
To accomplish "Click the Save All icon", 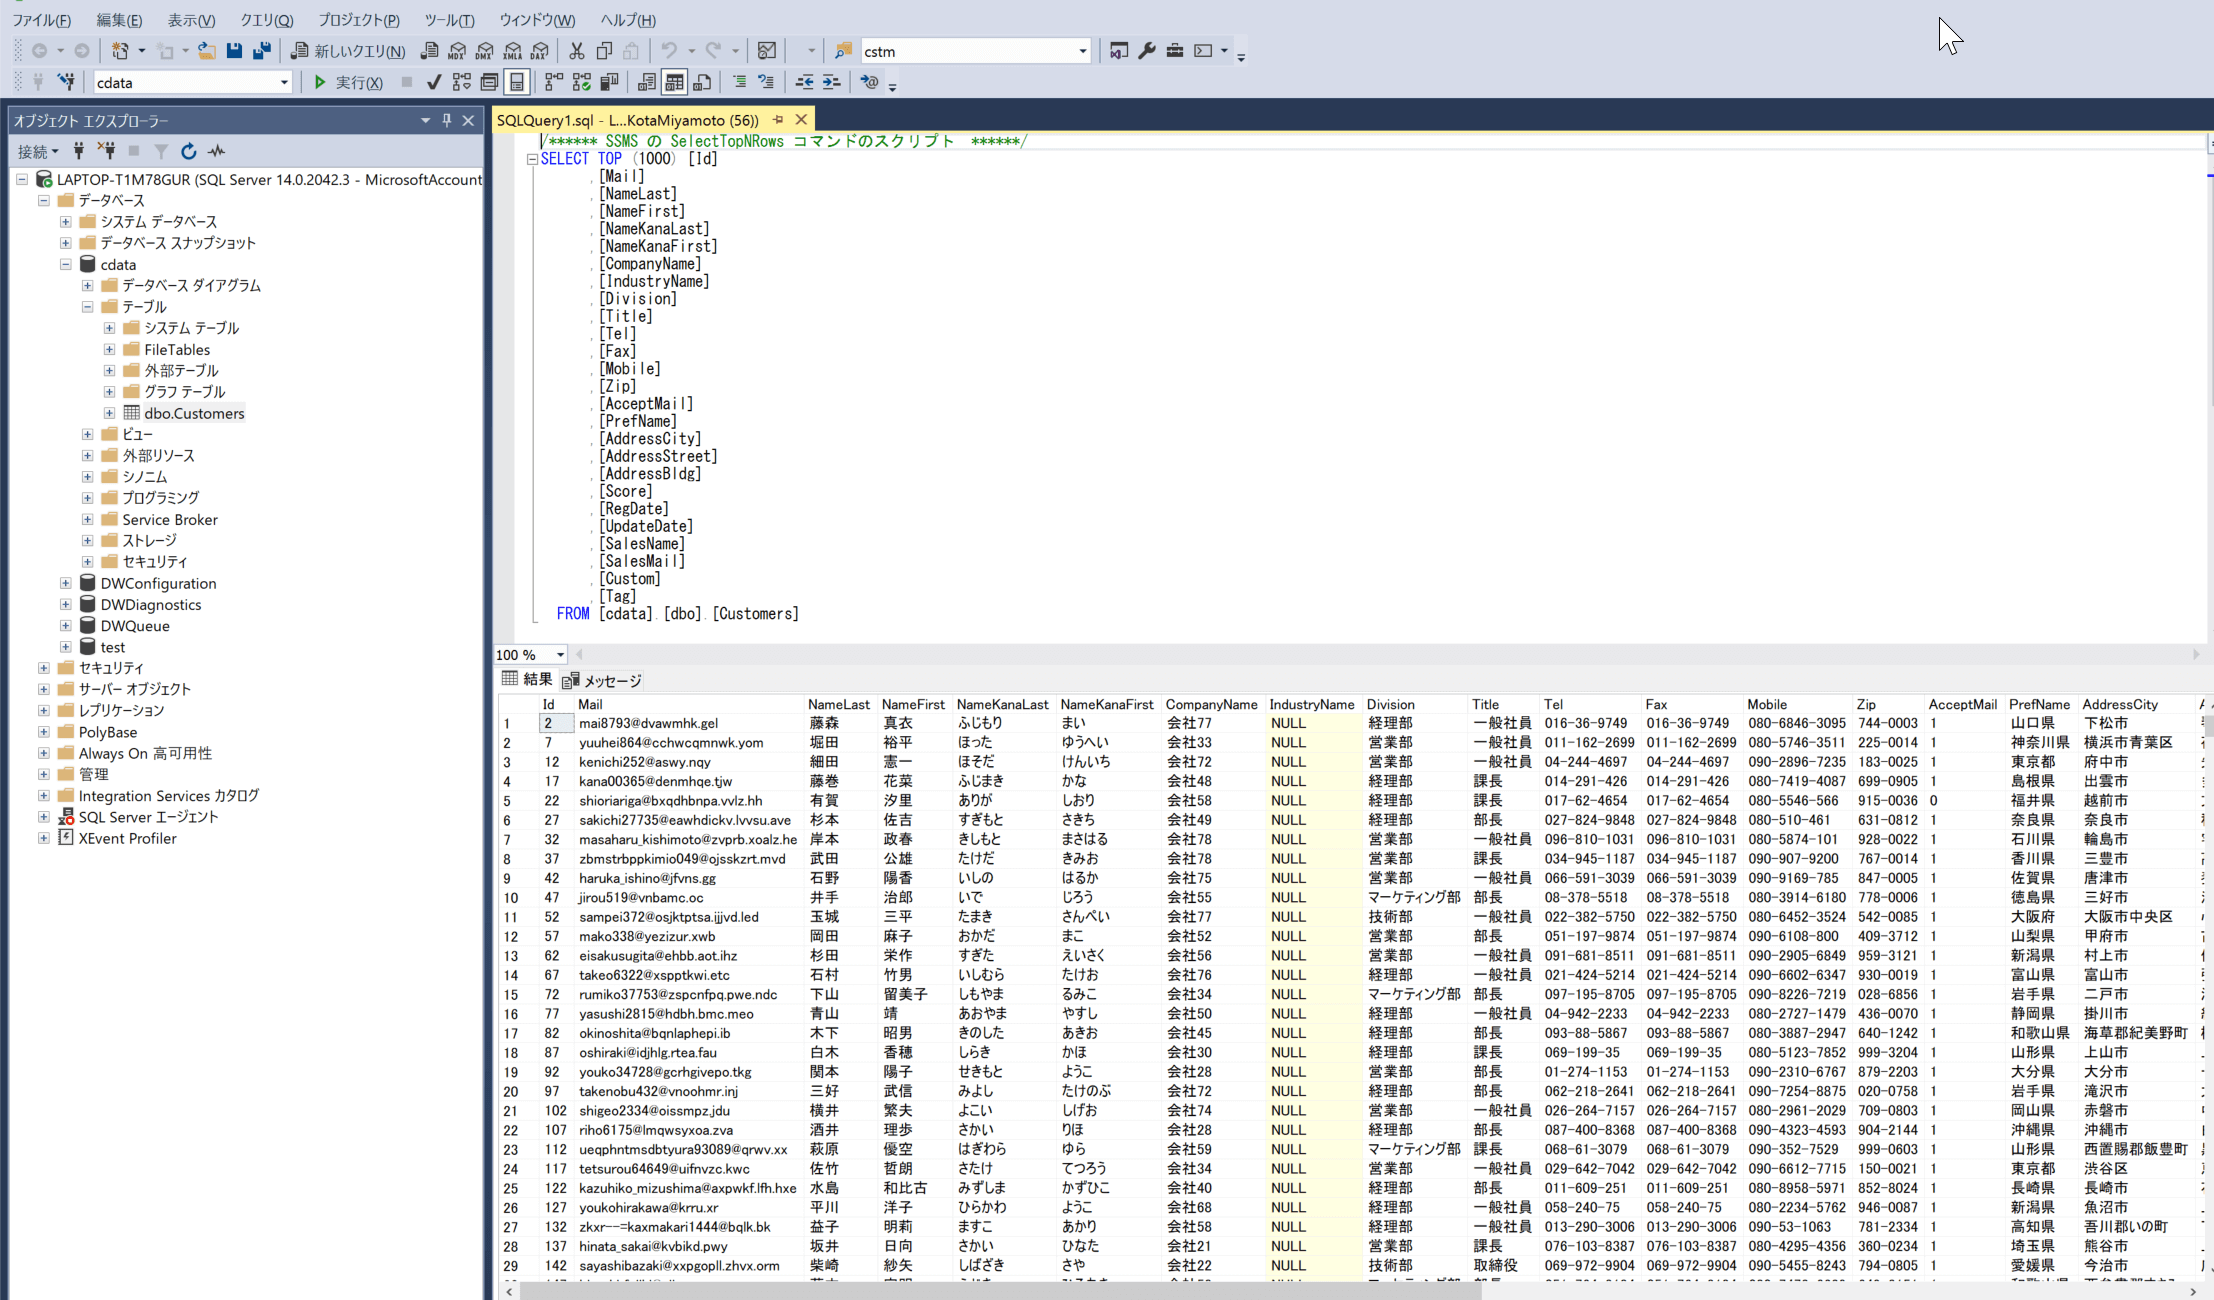I will point(261,51).
